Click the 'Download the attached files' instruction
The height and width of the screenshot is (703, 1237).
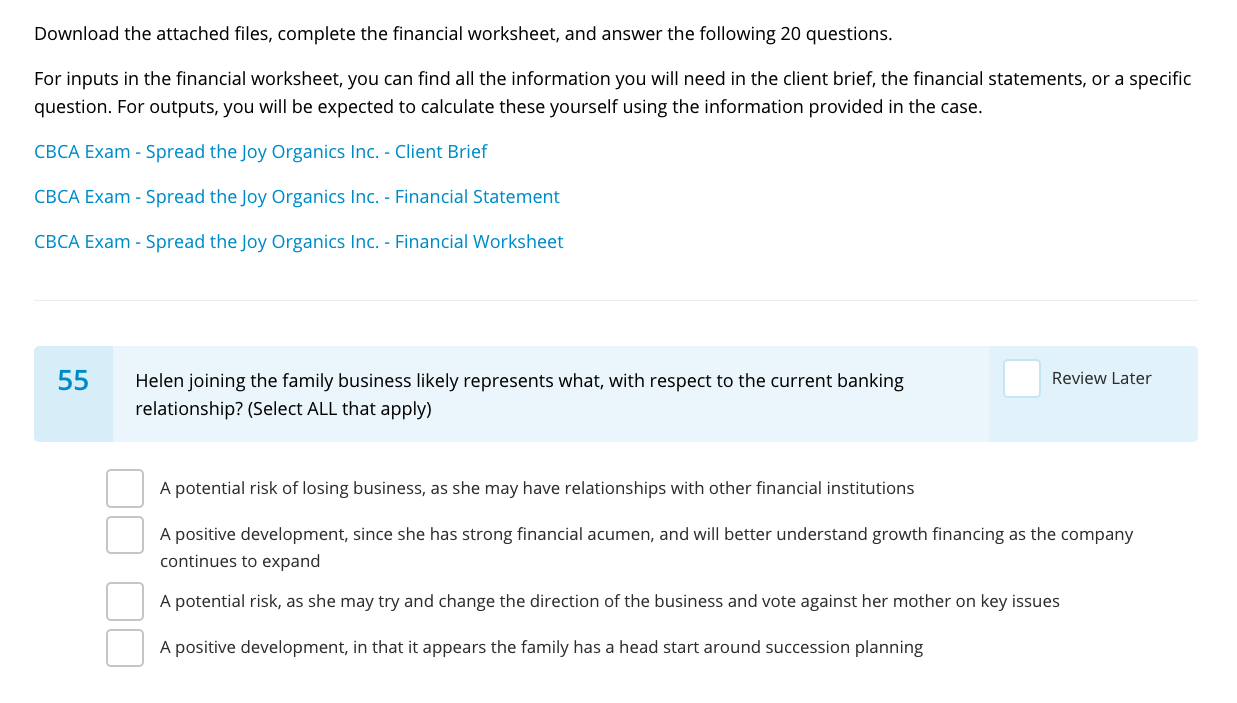[x=462, y=34]
